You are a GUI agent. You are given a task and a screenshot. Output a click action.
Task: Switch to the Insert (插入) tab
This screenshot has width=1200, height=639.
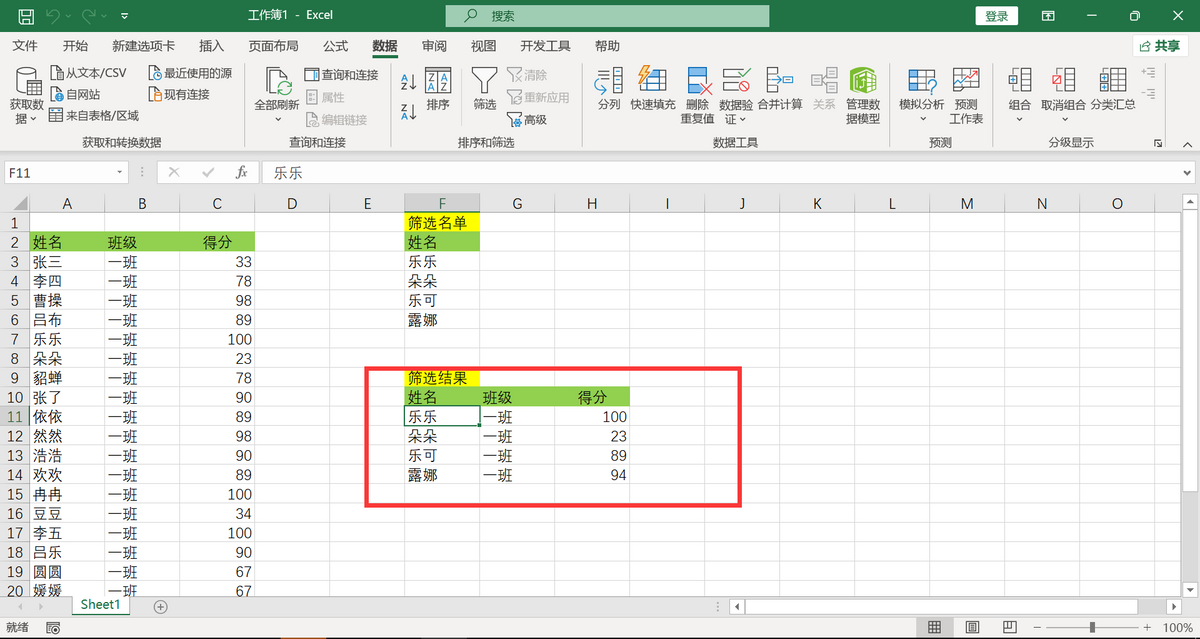[212, 46]
